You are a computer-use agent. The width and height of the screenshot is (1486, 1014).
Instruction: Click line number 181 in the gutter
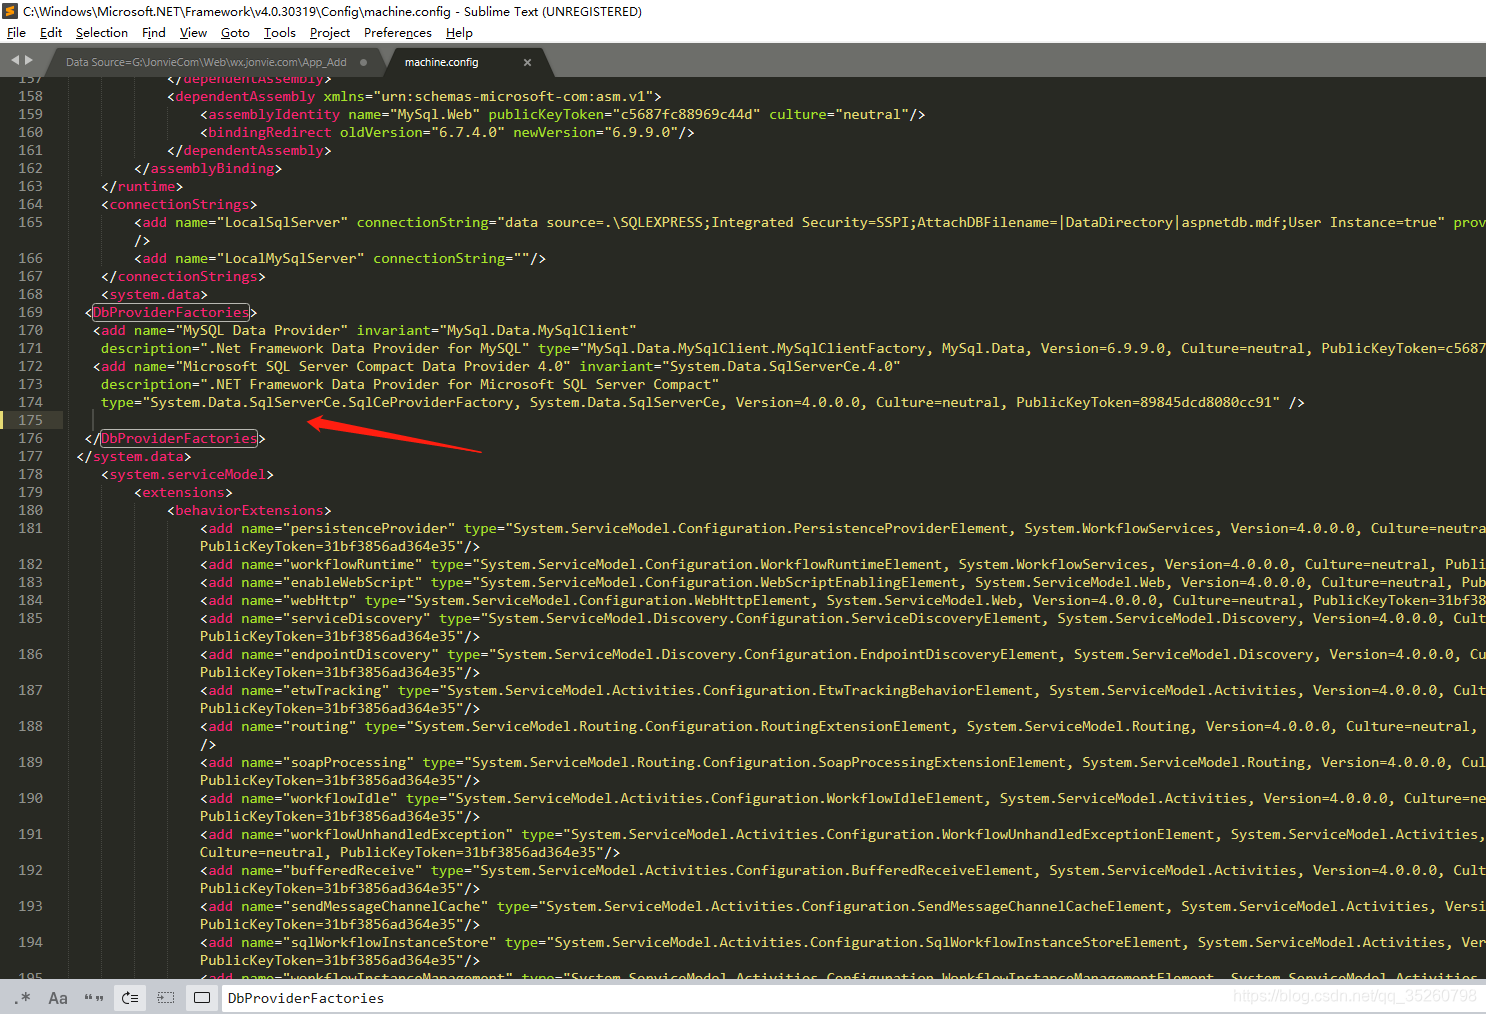pos(30,528)
